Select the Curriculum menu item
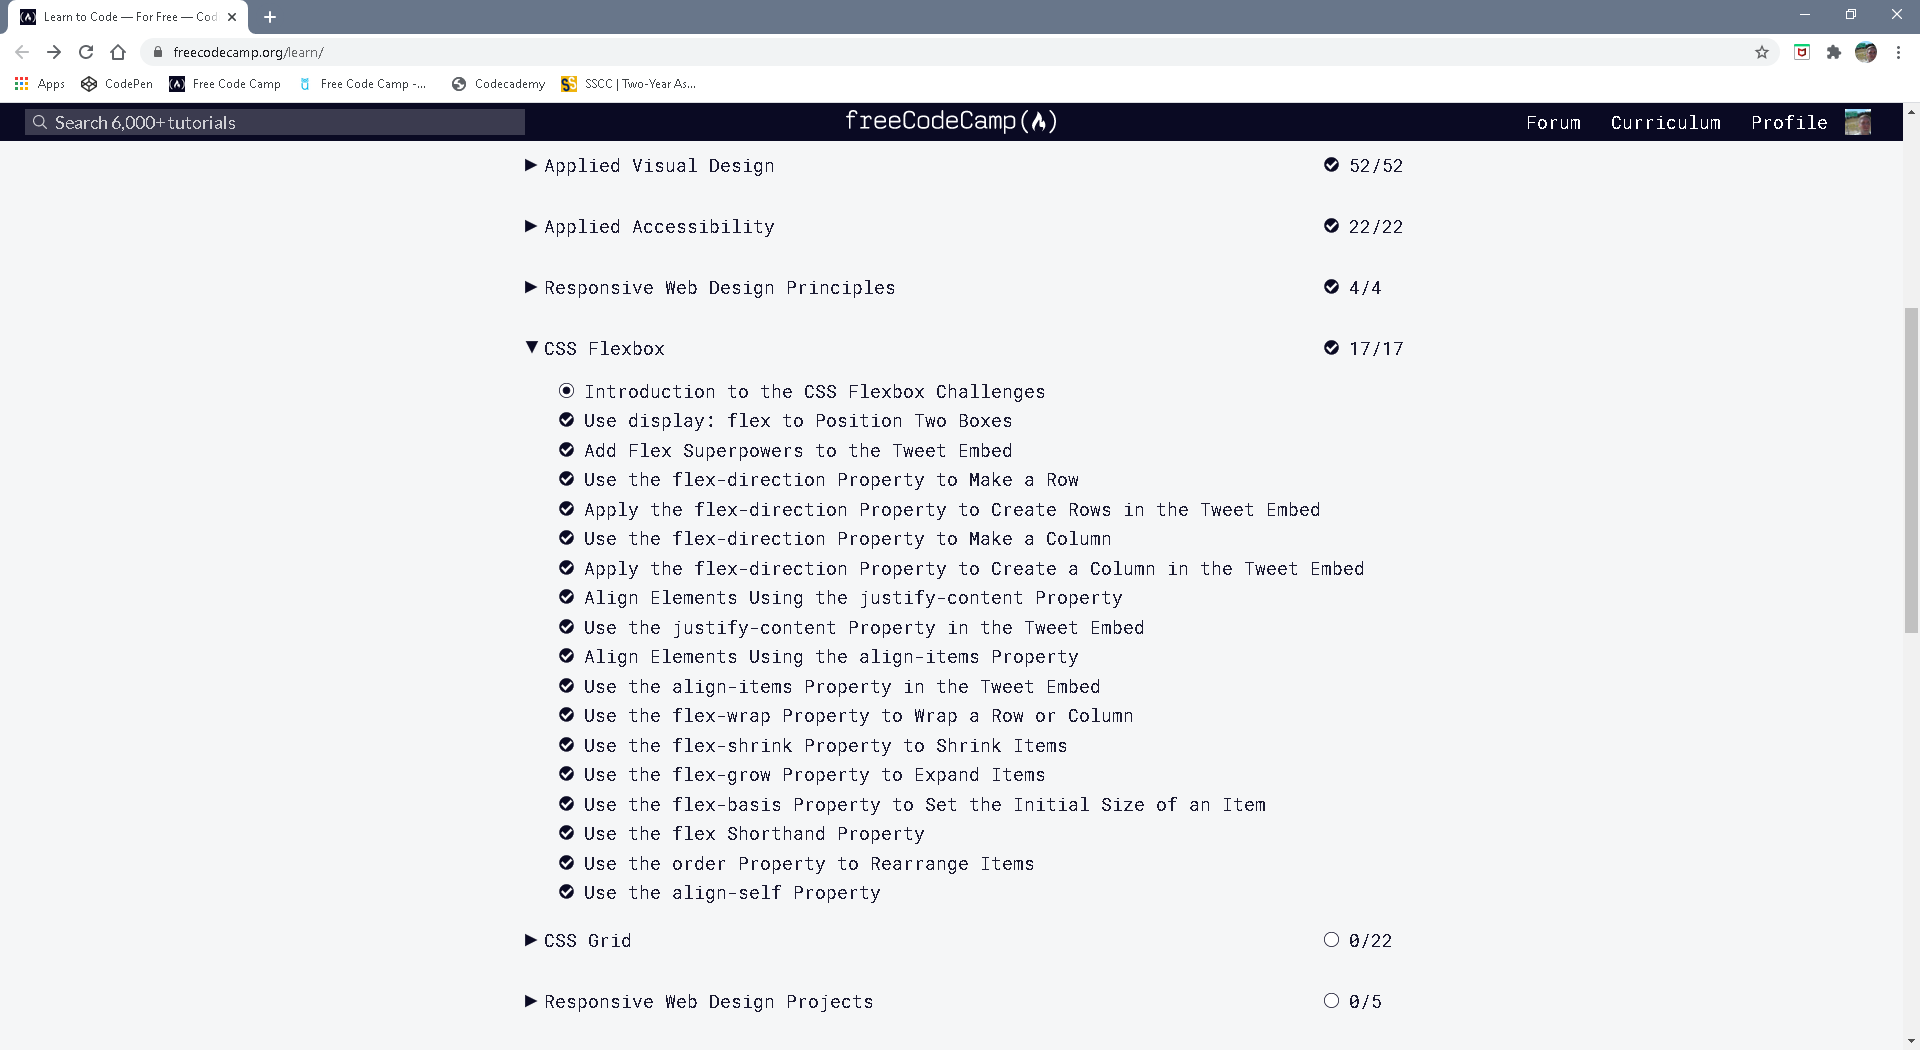Image resolution: width=1920 pixels, height=1050 pixels. point(1665,122)
